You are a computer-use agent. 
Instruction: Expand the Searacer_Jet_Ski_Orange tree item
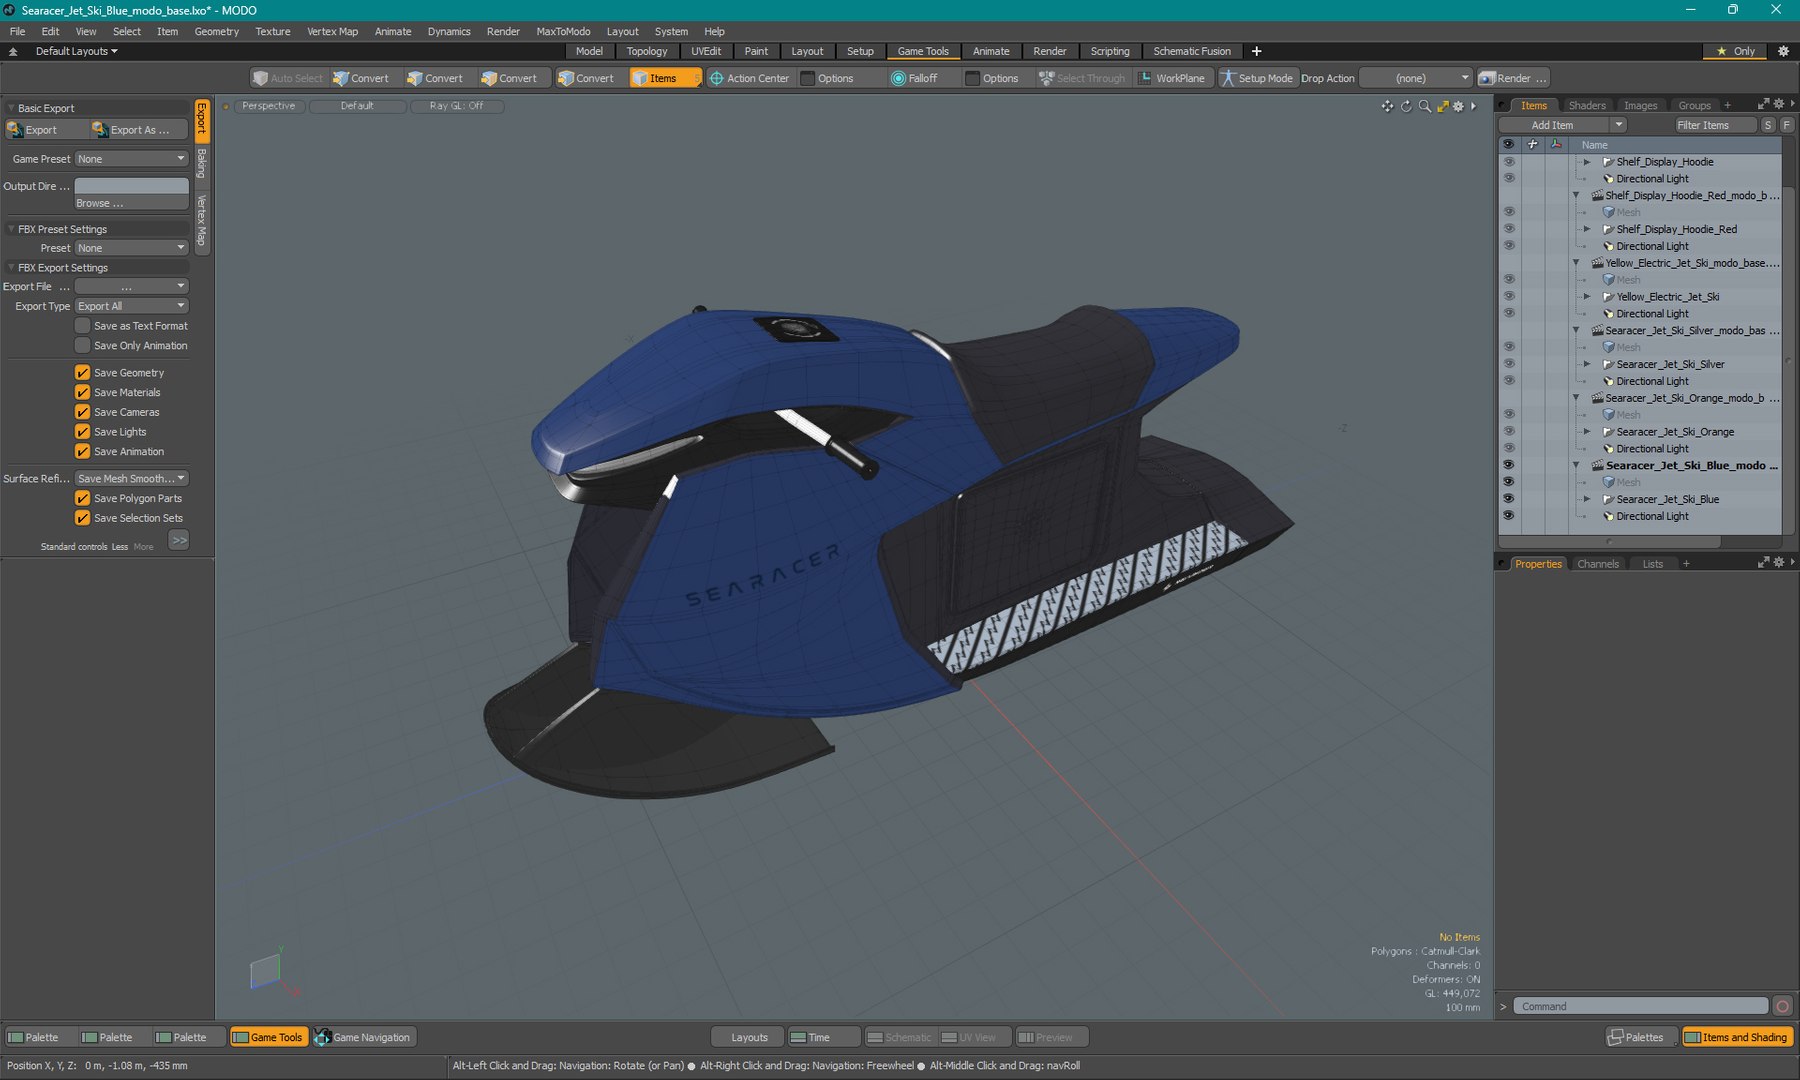(x=1586, y=432)
